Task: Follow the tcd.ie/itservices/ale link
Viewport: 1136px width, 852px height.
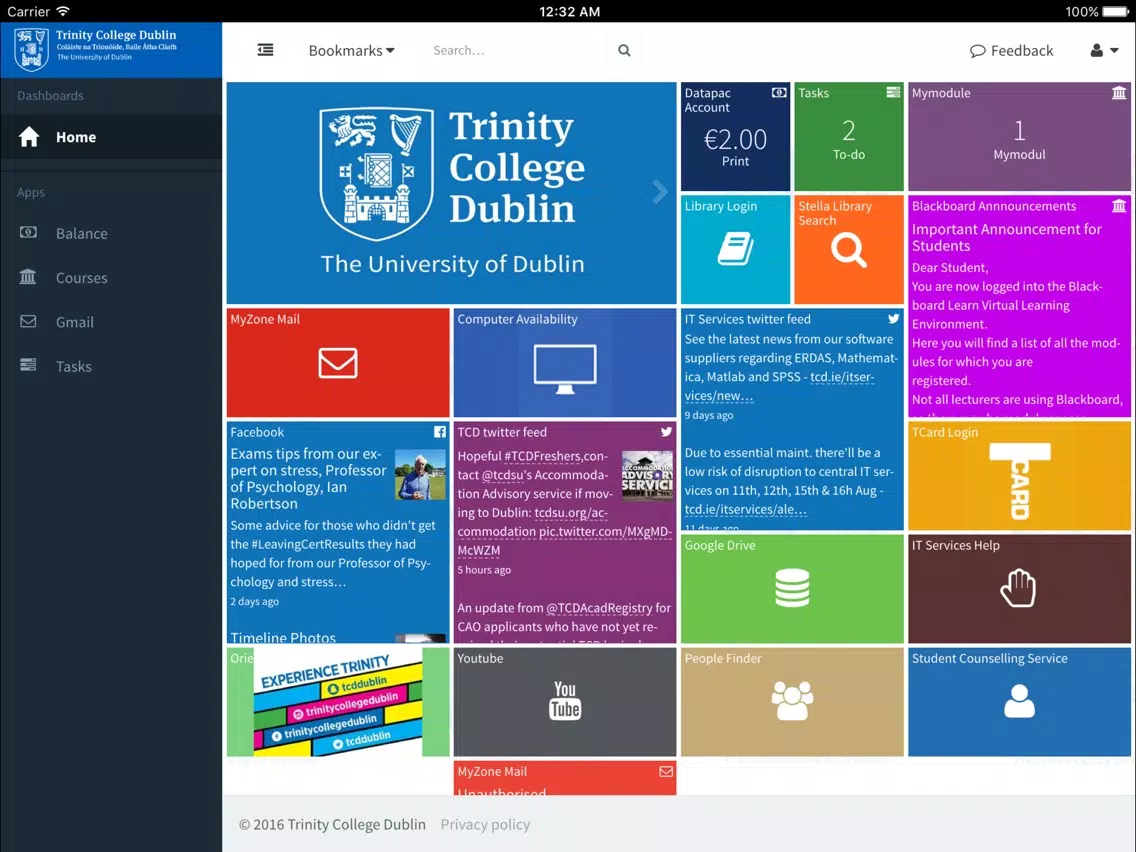Action: click(746, 509)
